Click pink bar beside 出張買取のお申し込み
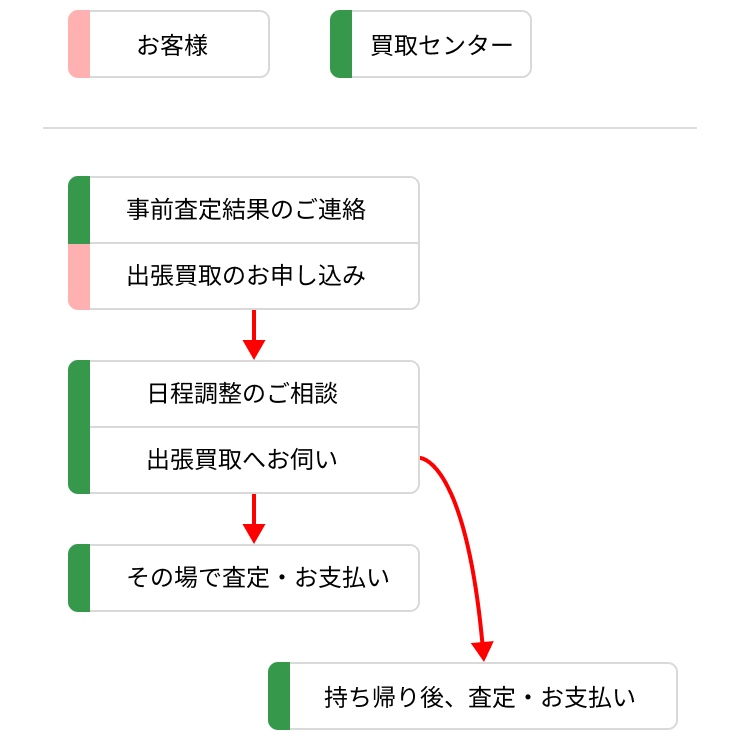 pyautogui.click(x=79, y=276)
